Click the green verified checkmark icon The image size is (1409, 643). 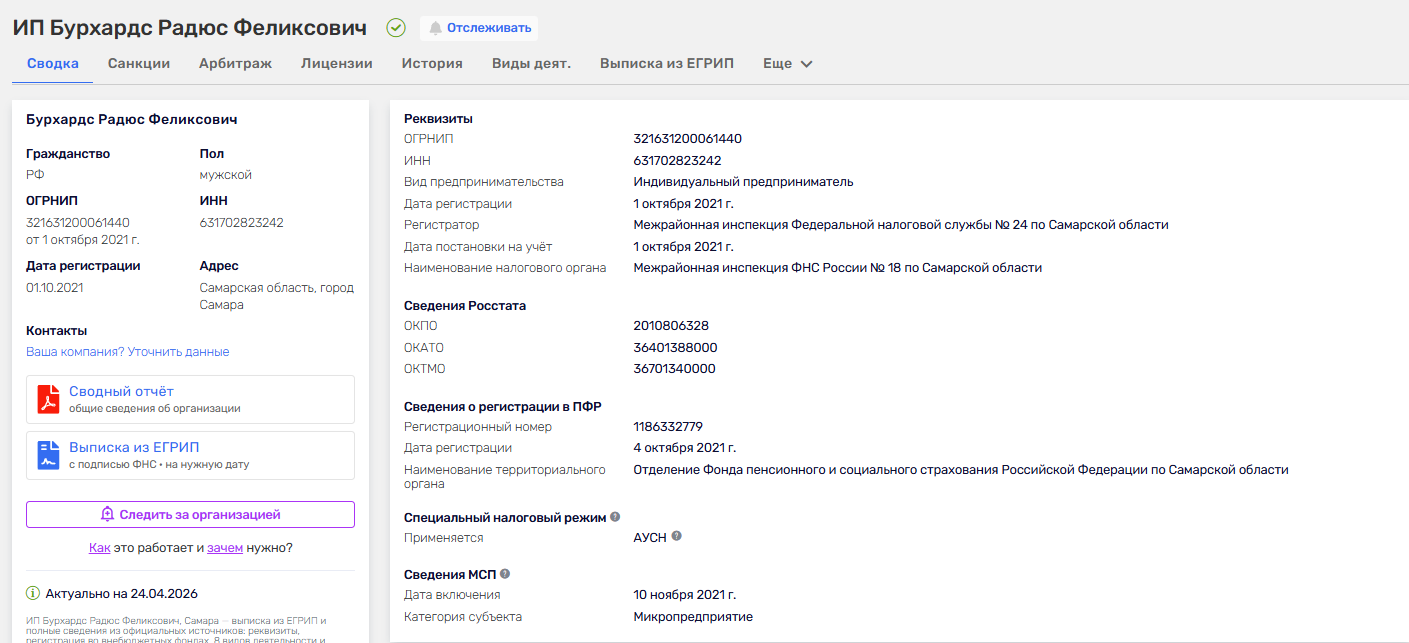(x=396, y=28)
